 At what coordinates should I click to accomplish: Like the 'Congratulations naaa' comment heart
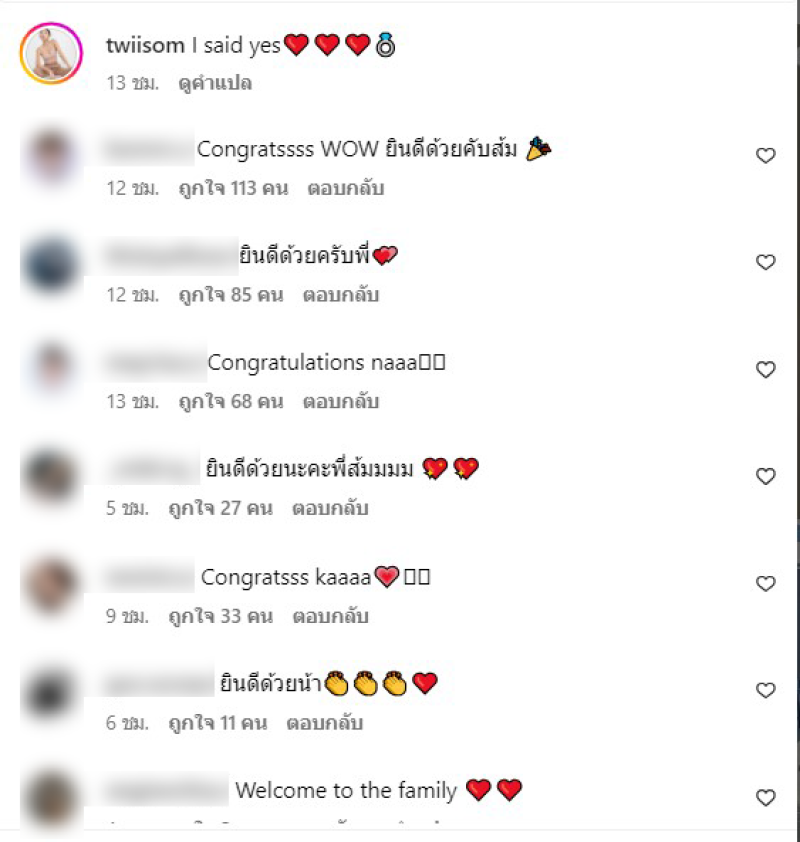(x=766, y=369)
